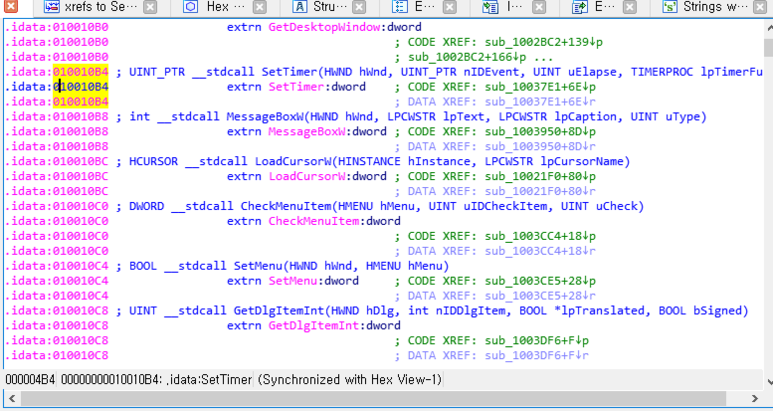Switch to the Stru… (Structures) tab
This screenshot has width=773, height=411.
[330, 7]
